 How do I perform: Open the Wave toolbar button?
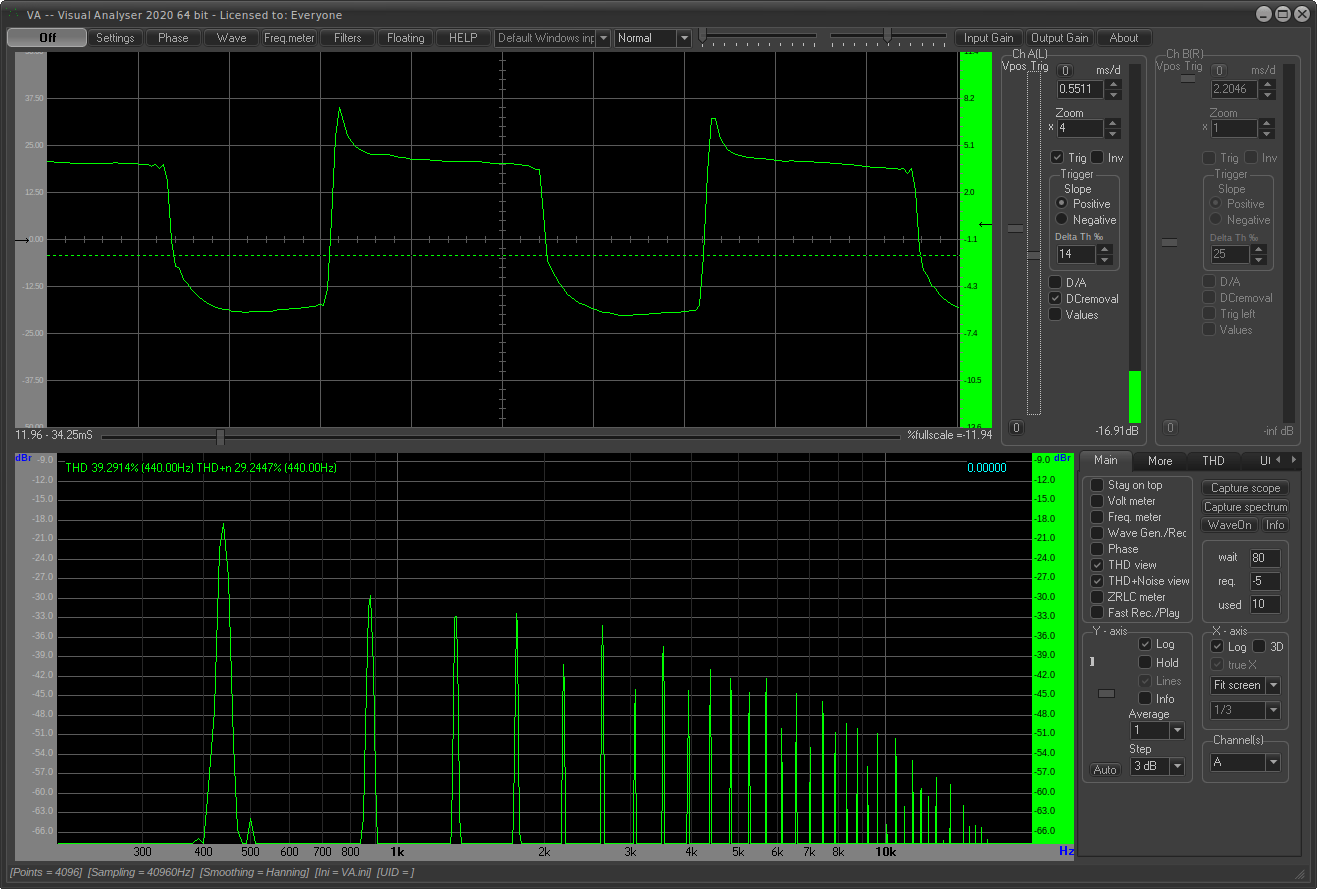pyautogui.click(x=231, y=38)
